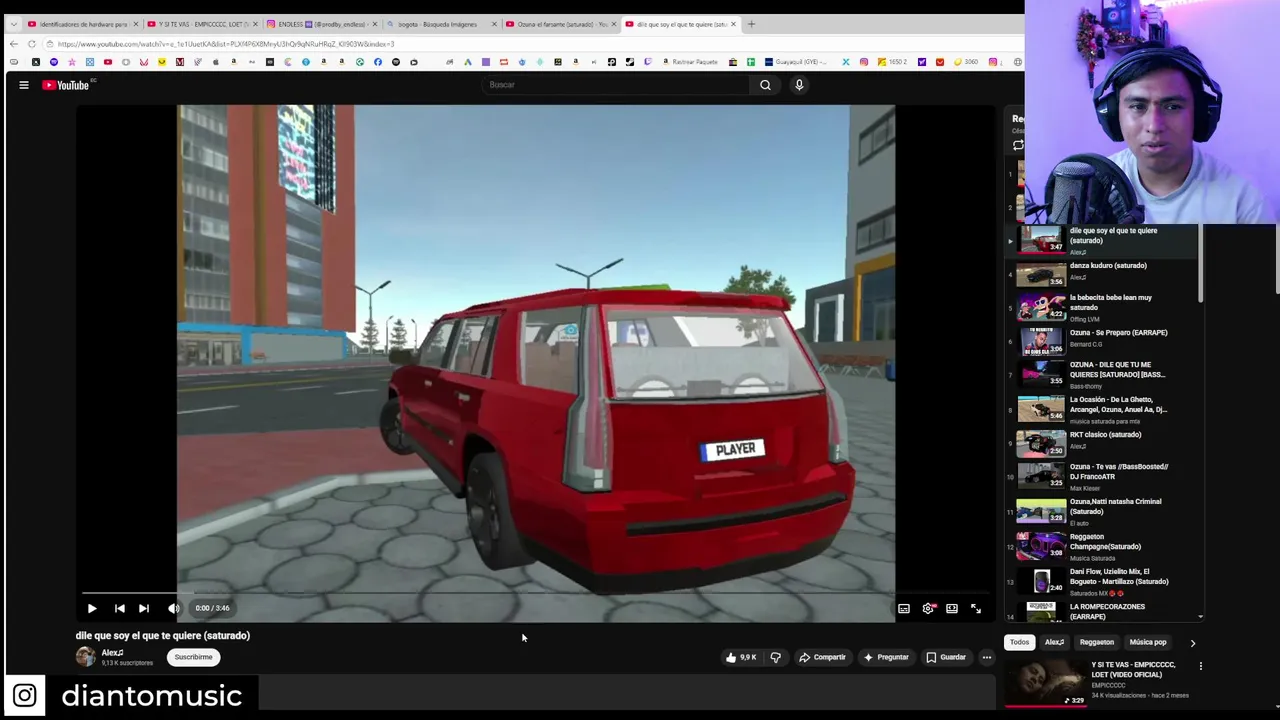Open recommended video Y SI TE VAS - EMPICCCCC
This screenshot has width=1280, height=720.
click(x=1132, y=670)
